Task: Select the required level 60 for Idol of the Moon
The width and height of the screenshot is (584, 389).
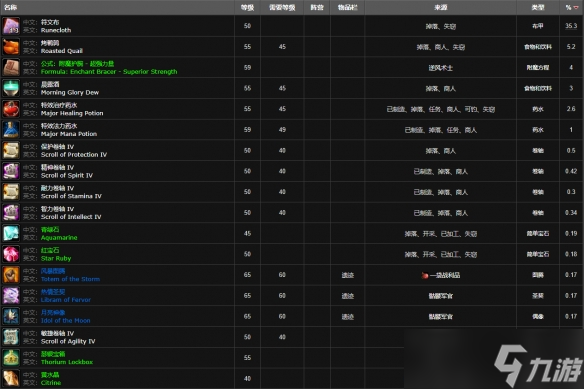Action: click(282, 316)
